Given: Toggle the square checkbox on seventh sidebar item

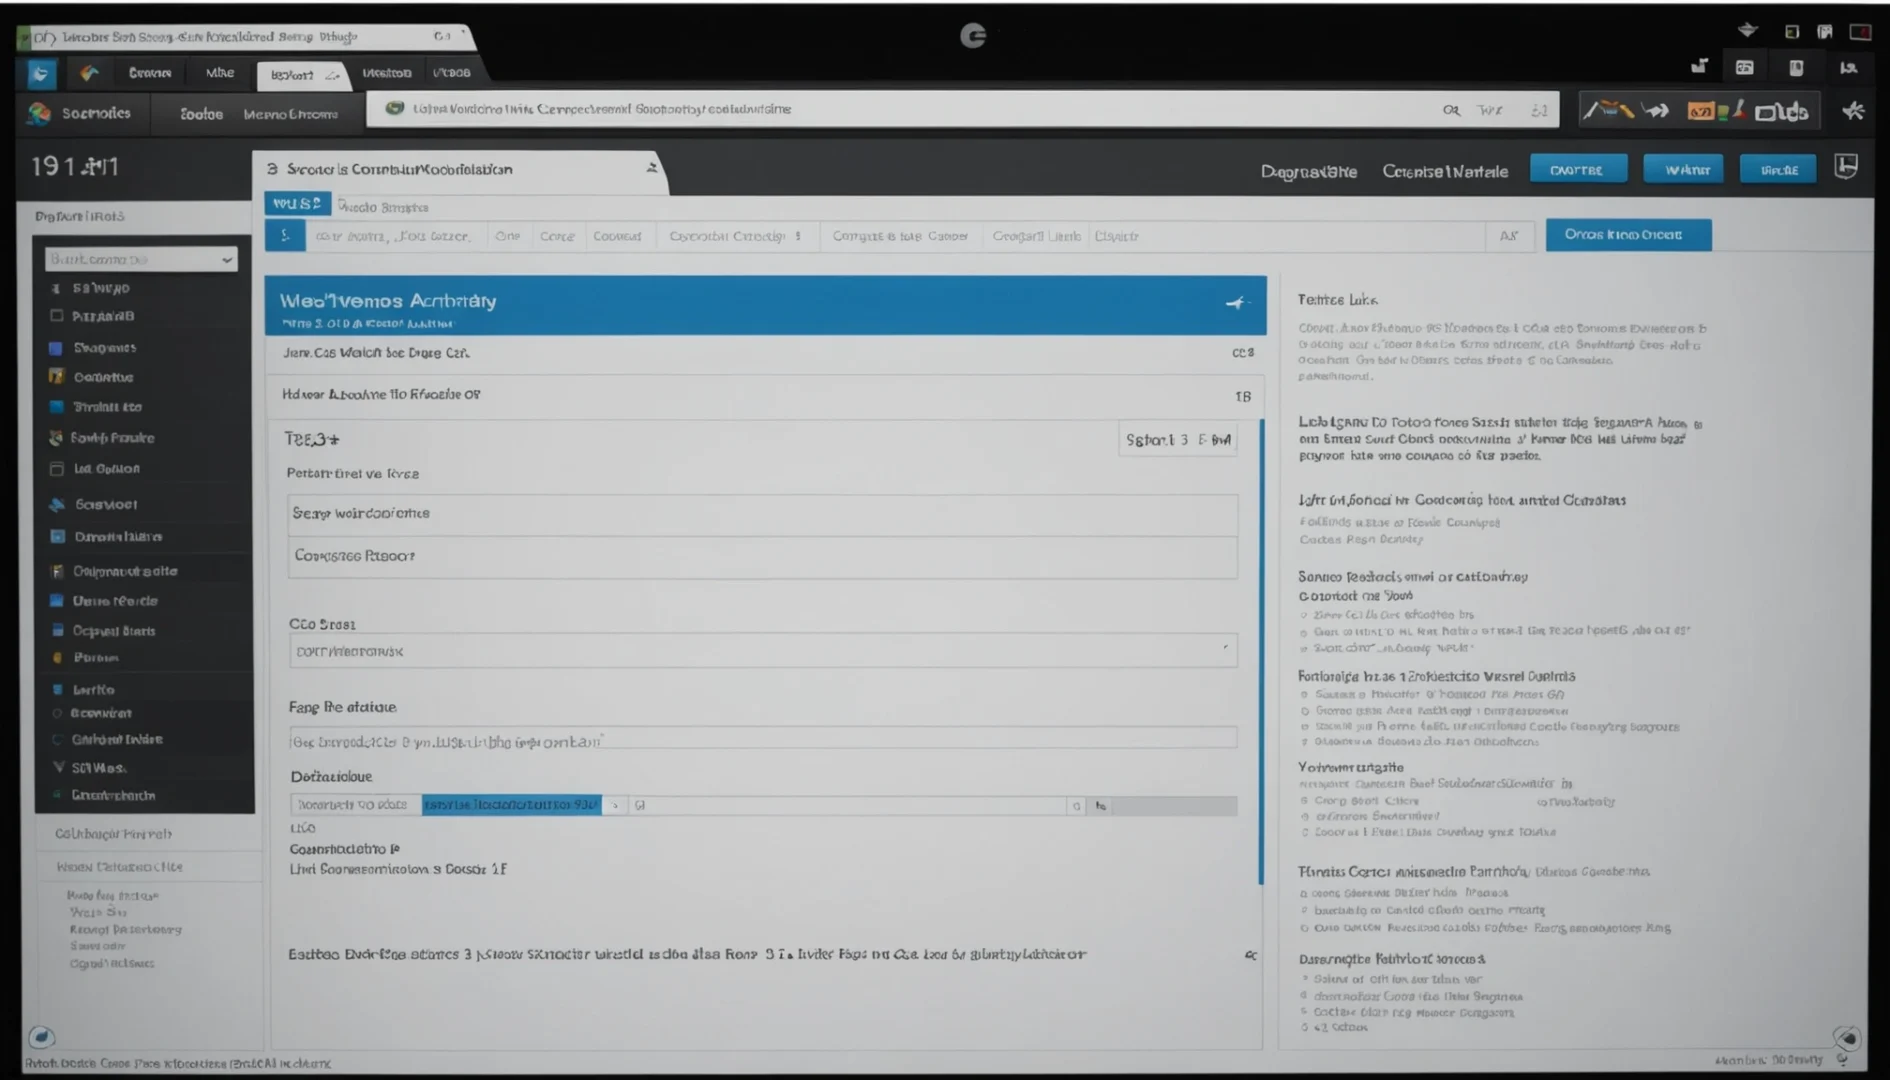Looking at the screenshot, I should [x=56, y=468].
